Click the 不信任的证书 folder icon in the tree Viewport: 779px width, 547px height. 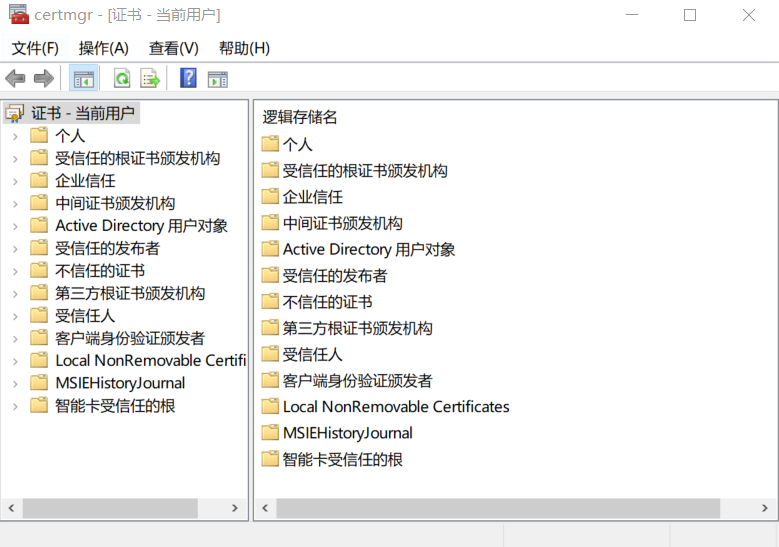[x=39, y=271]
